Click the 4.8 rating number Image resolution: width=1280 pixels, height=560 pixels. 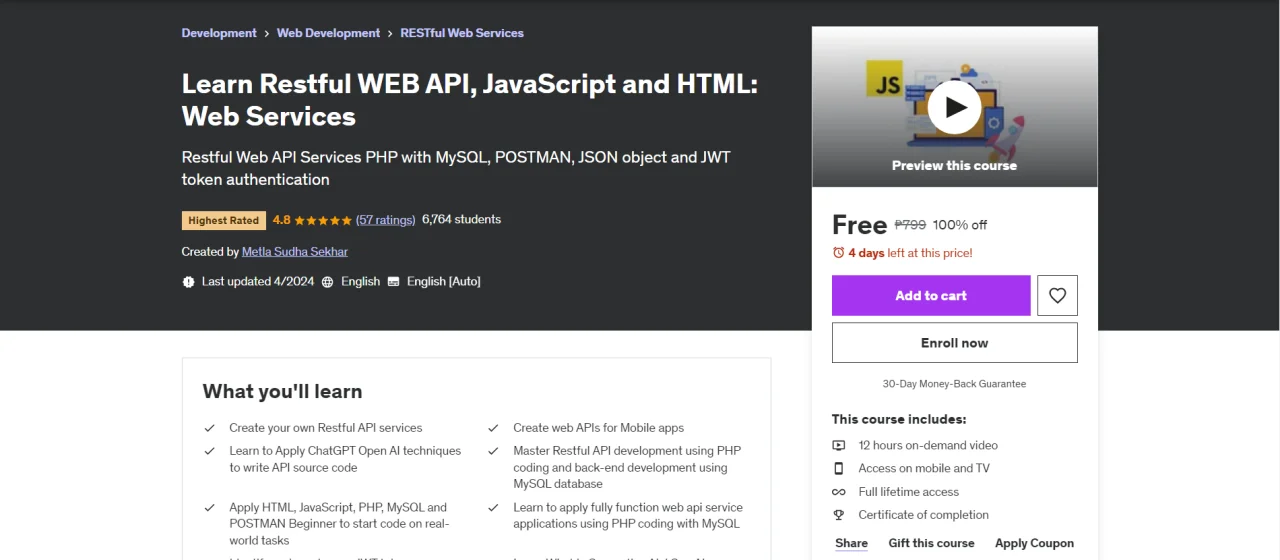281,220
